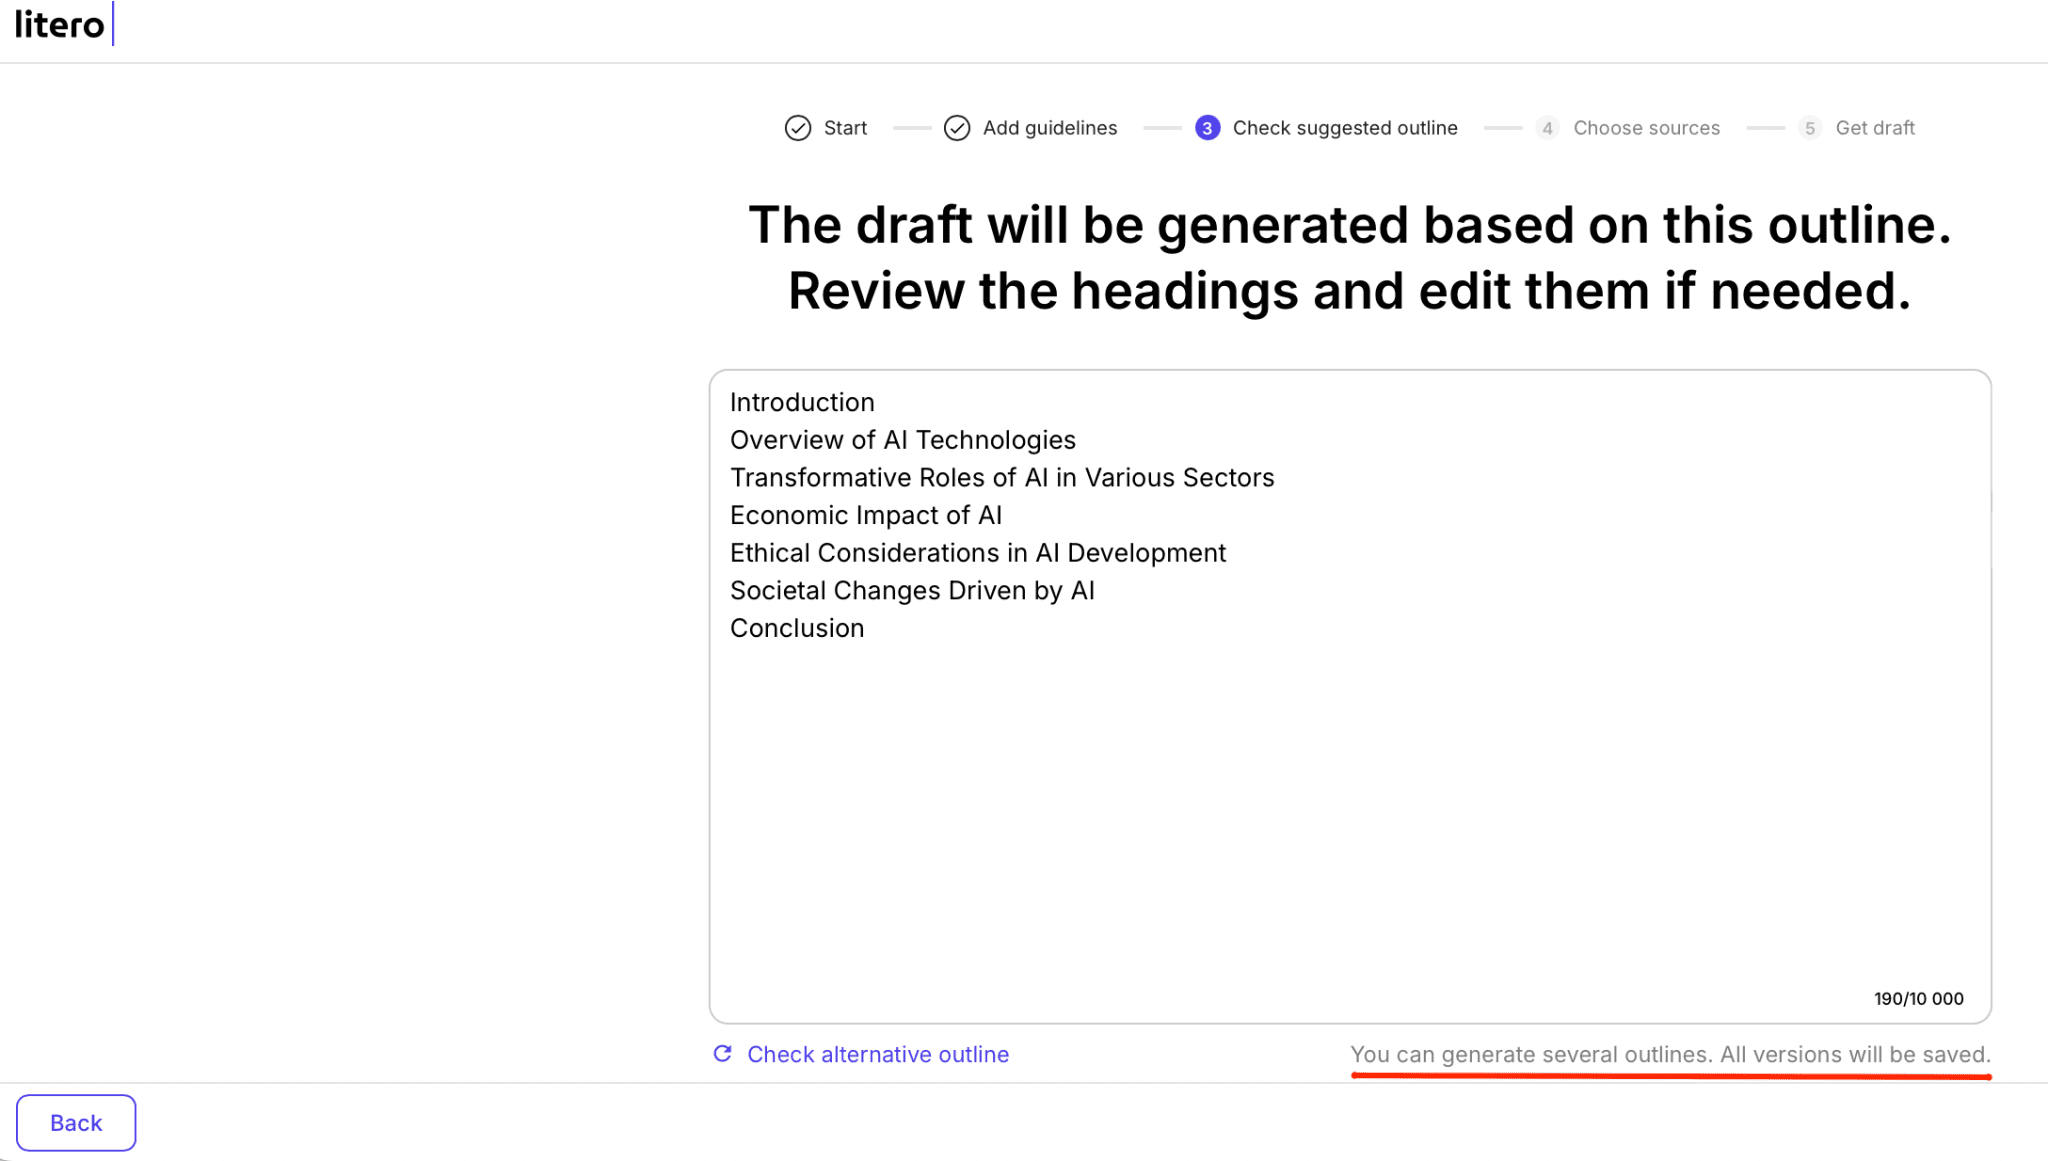Viewport: 2048px width, 1161px height.
Task: Select the Check suggested outline step label
Action: click(x=1345, y=128)
